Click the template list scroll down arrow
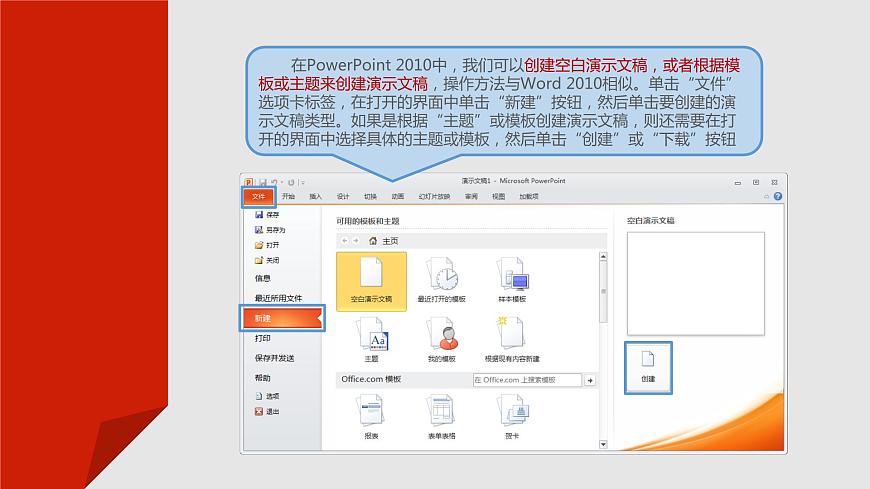 pyautogui.click(x=603, y=445)
